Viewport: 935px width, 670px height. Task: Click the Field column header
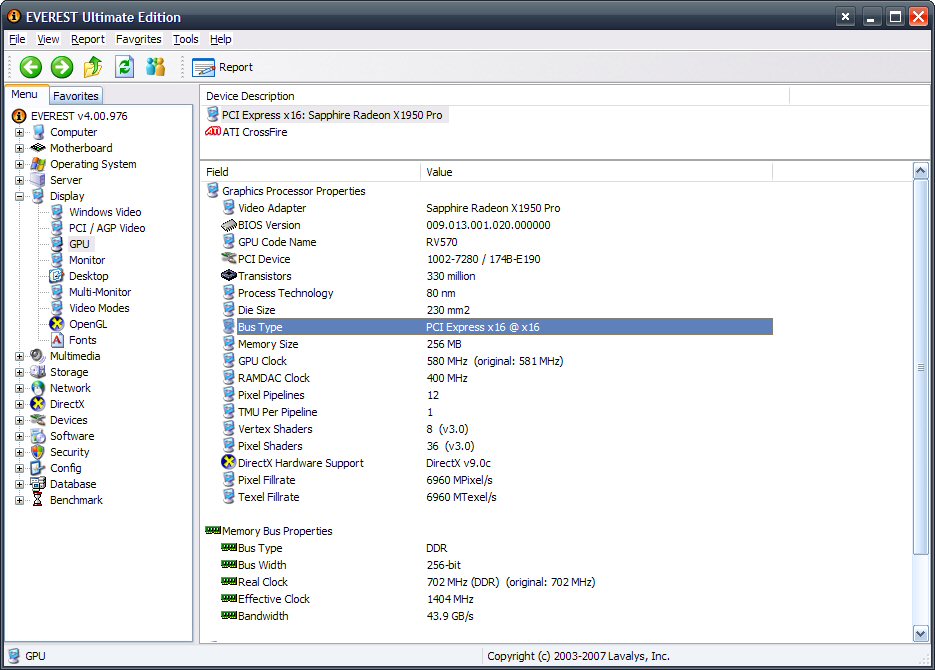(310, 172)
